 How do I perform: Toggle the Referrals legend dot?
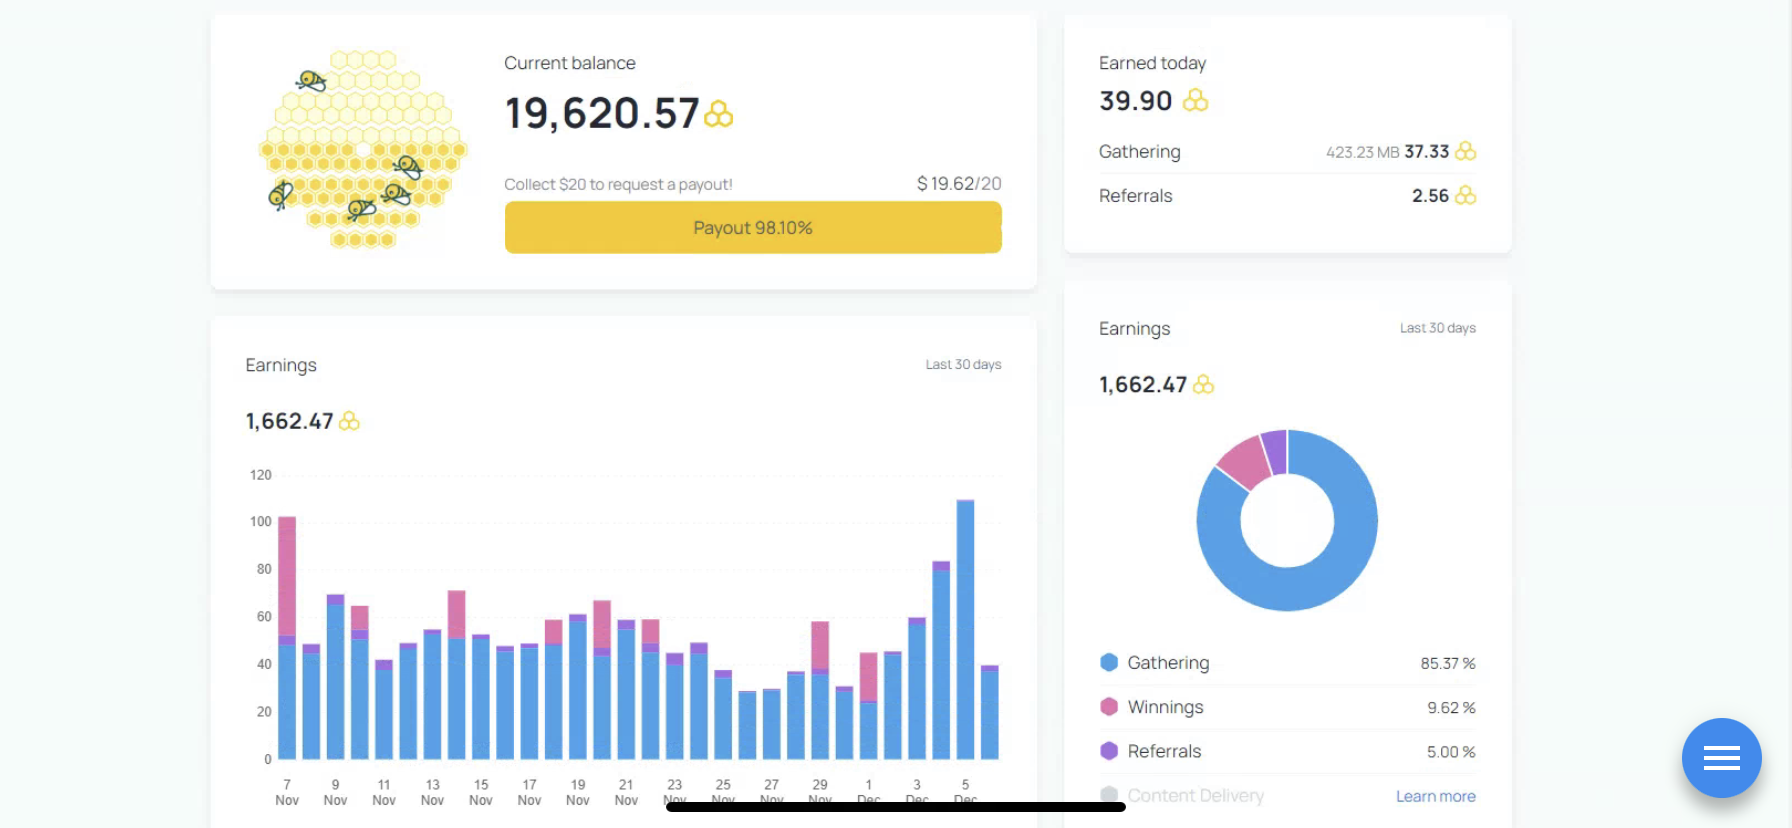coord(1109,750)
